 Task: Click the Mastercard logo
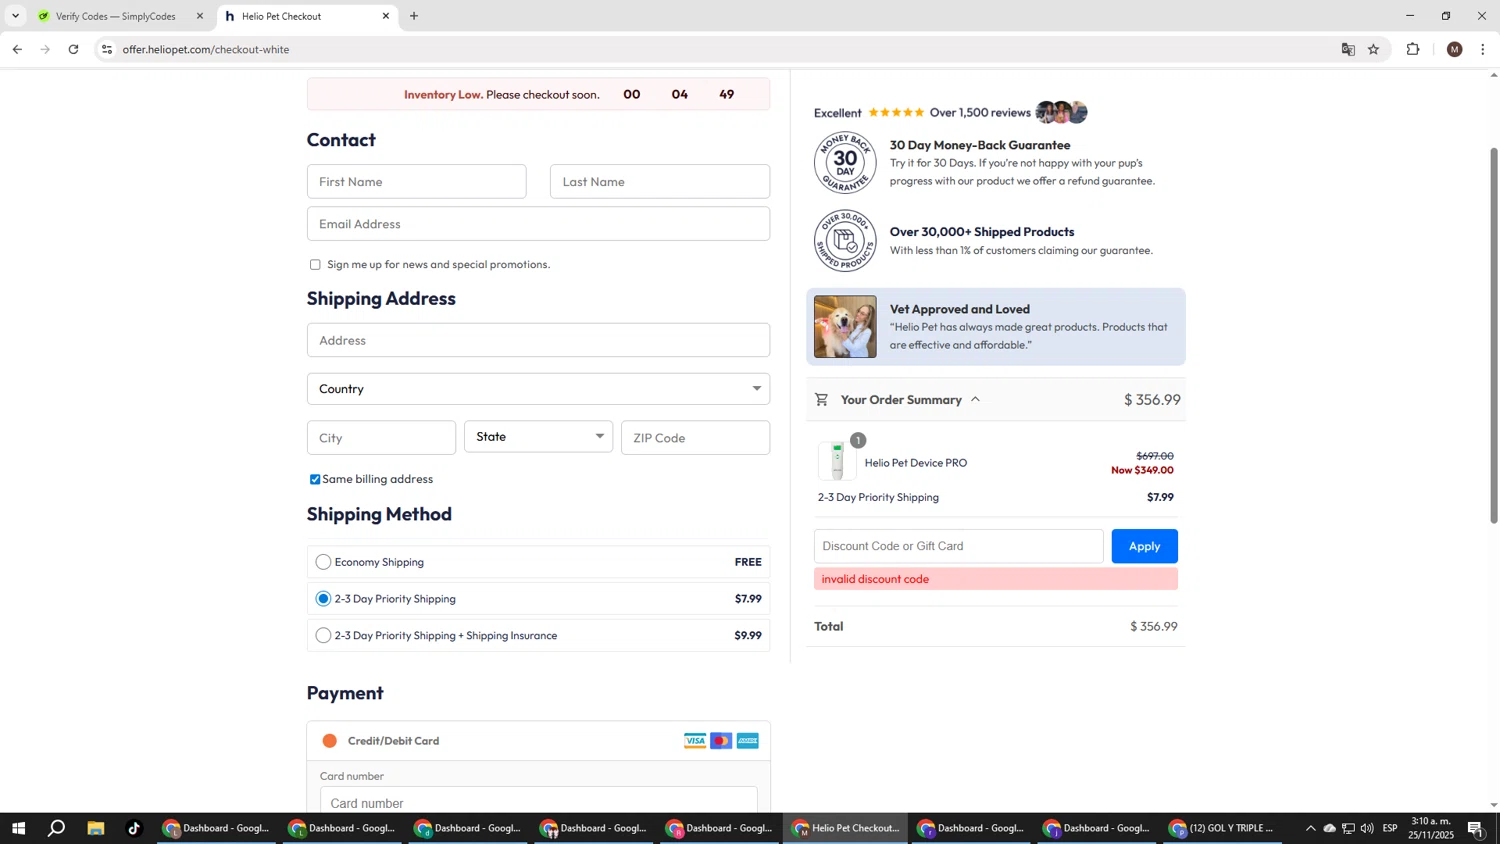pyautogui.click(x=721, y=741)
